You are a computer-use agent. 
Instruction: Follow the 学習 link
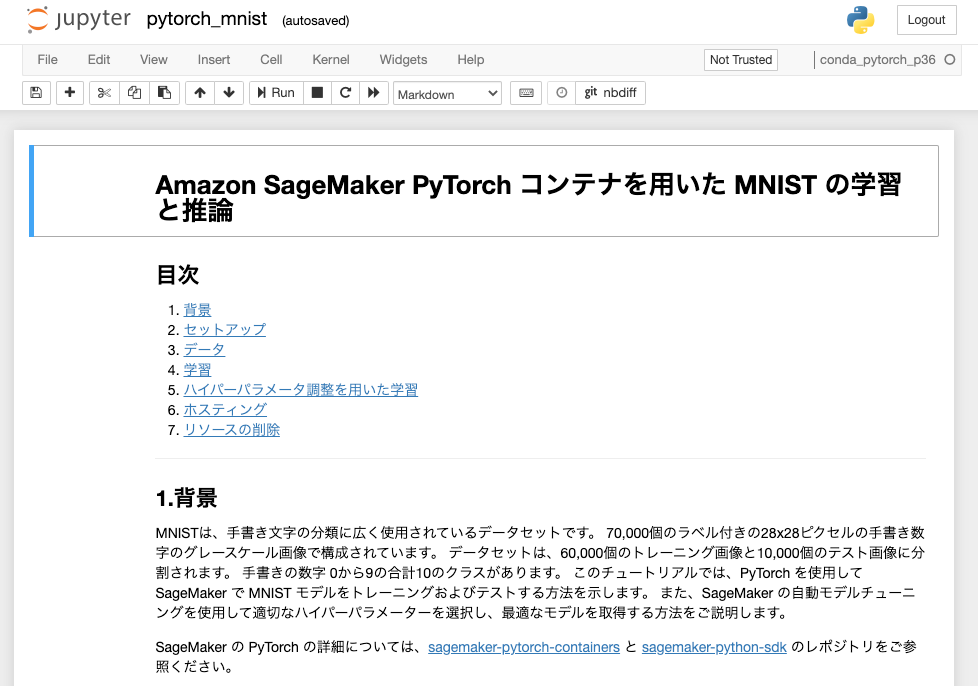click(197, 370)
